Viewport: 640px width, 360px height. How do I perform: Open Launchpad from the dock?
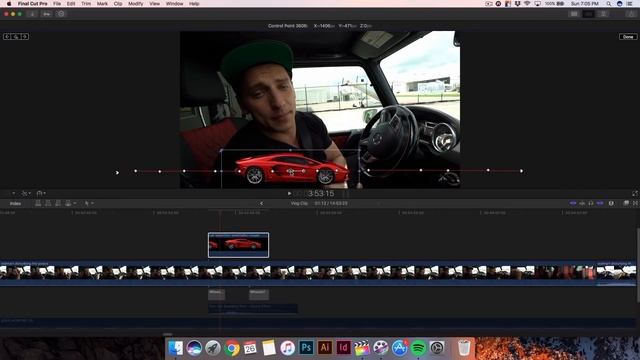coord(213,348)
